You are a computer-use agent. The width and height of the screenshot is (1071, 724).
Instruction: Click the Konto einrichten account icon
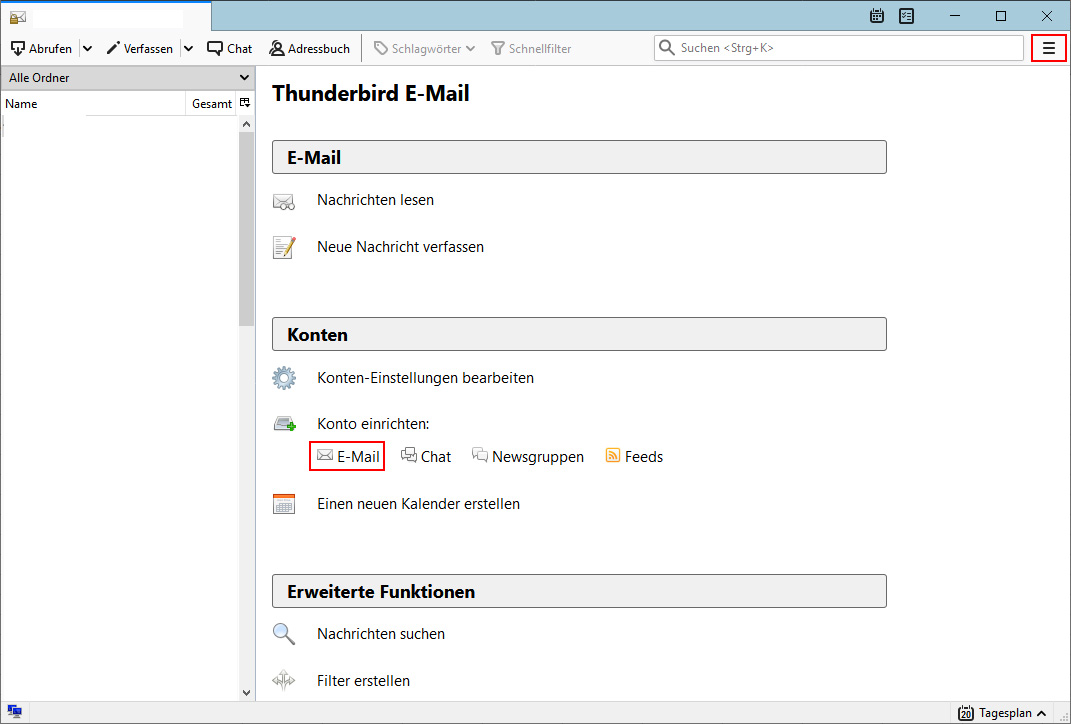(x=284, y=424)
